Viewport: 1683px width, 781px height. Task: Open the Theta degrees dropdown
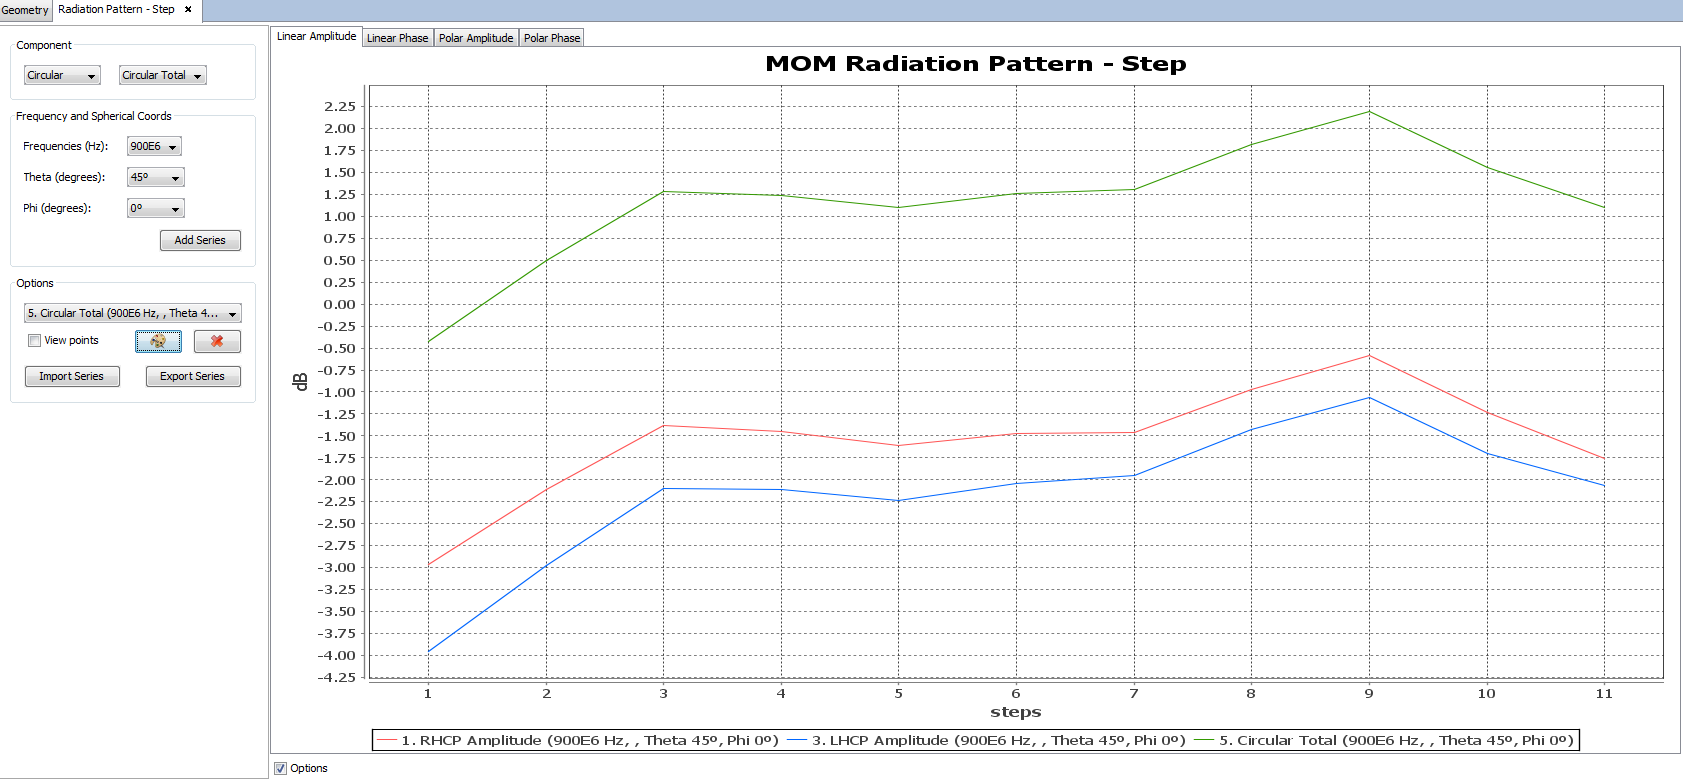tap(156, 178)
